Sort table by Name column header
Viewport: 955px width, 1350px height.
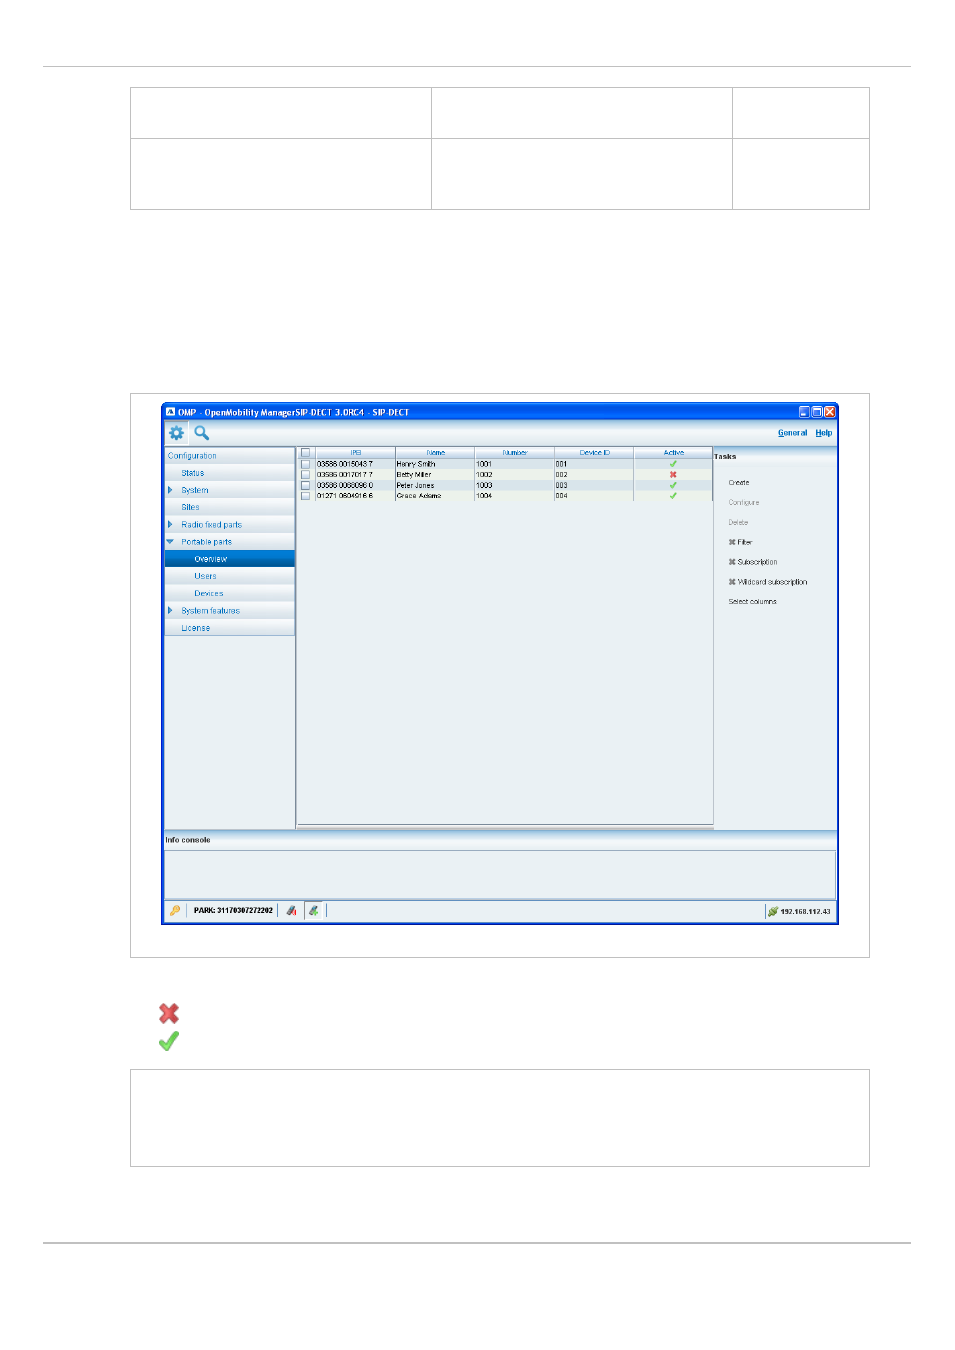(435, 453)
